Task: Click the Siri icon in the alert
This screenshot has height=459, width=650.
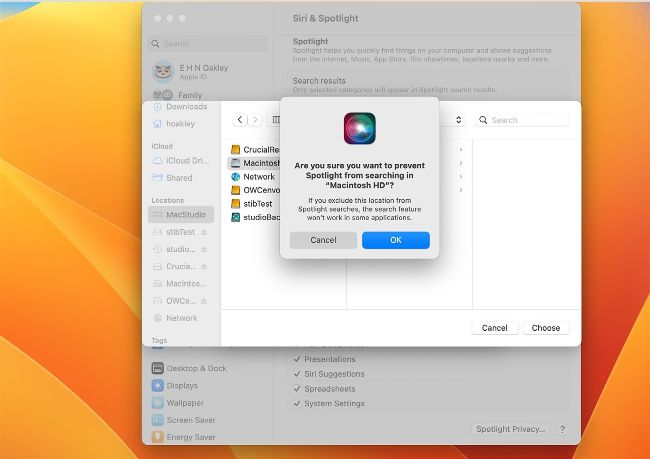Action: click(x=359, y=128)
